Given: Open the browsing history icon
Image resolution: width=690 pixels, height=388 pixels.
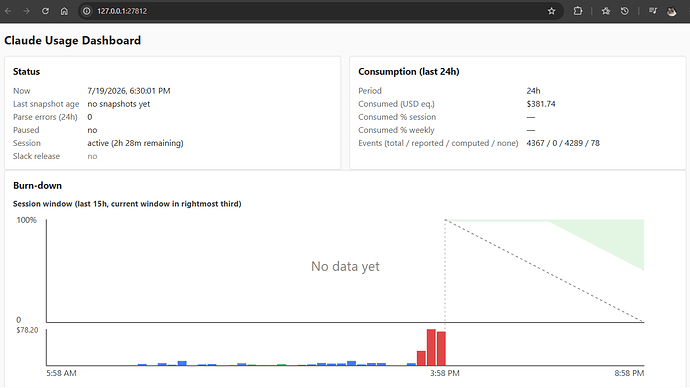Looking at the screenshot, I should coord(624,11).
